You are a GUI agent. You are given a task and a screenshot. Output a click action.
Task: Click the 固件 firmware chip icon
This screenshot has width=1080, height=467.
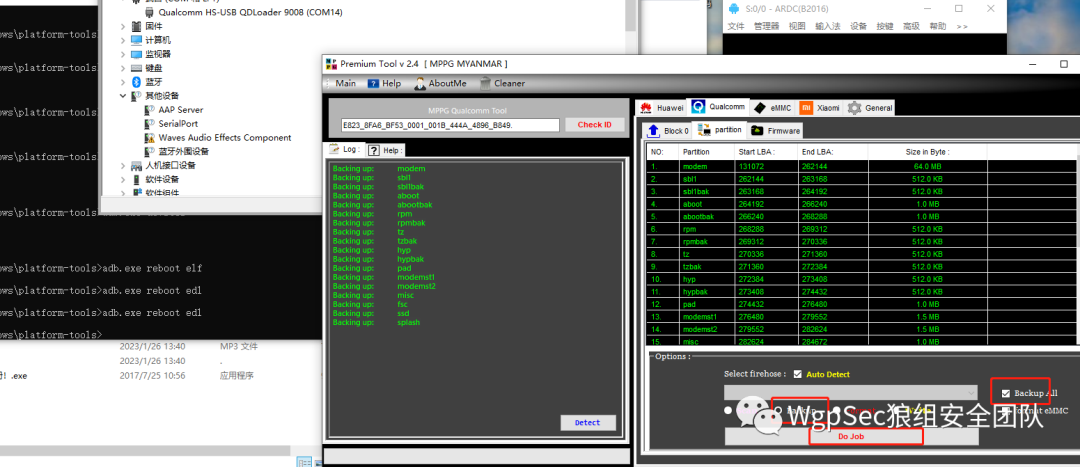click(x=136, y=26)
